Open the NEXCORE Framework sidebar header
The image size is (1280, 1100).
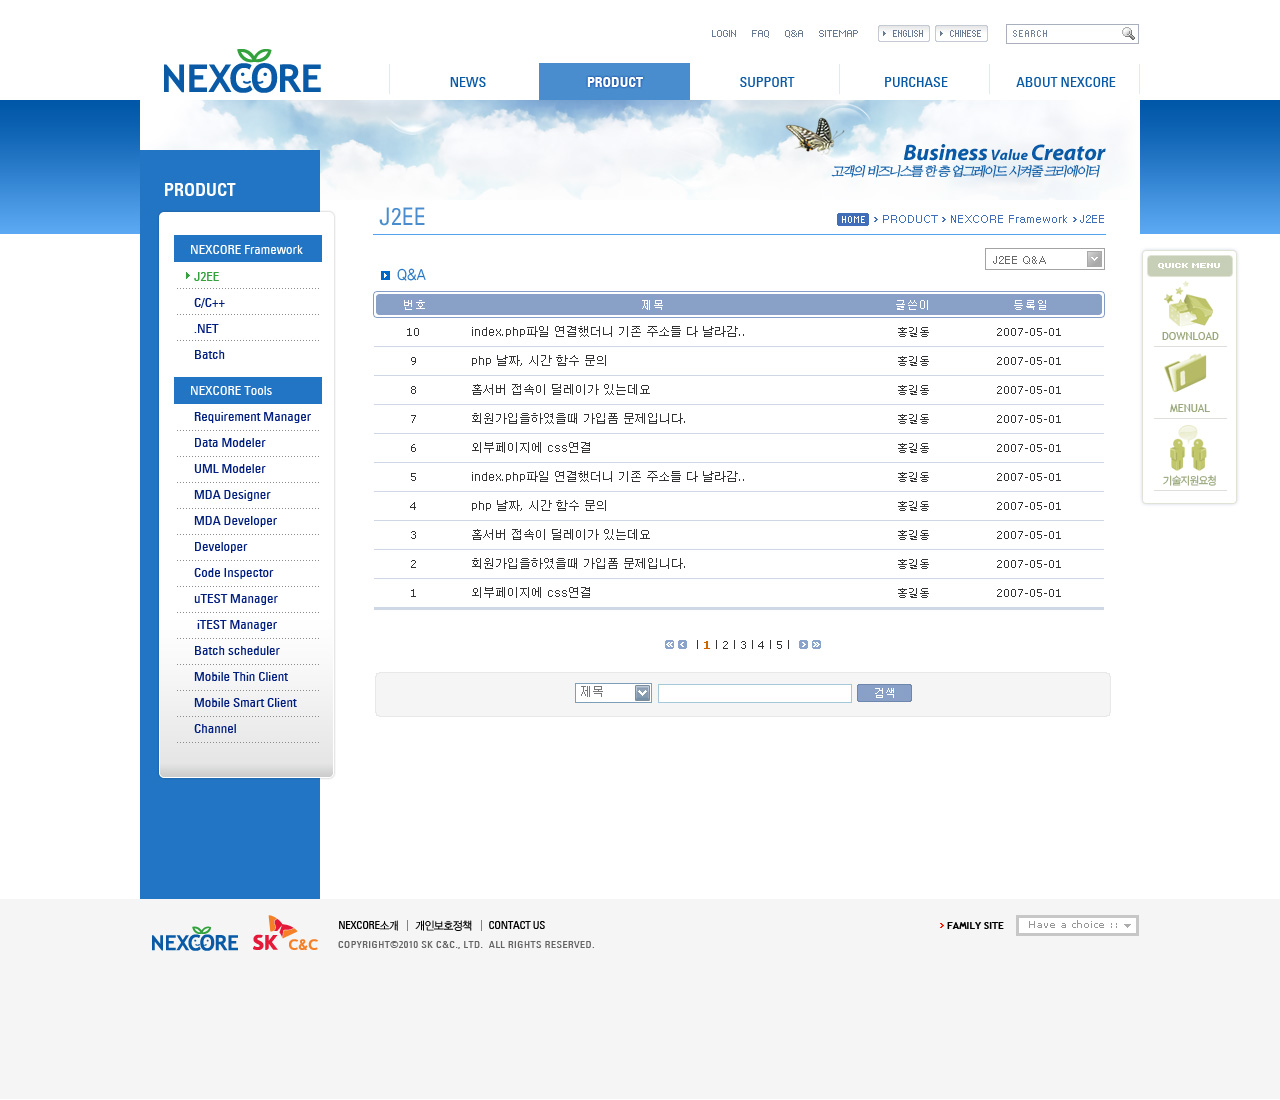click(x=248, y=249)
